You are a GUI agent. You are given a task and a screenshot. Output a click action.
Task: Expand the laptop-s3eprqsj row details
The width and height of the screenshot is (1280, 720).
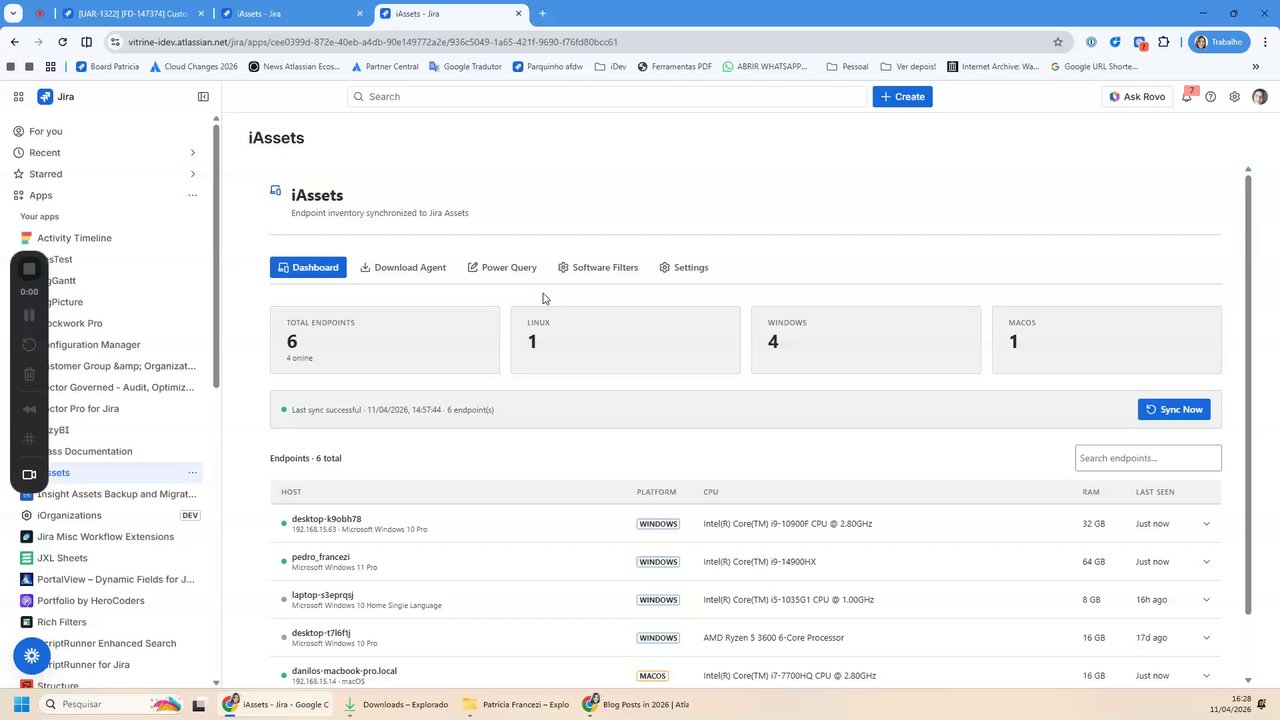click(x=1206, y=600)
